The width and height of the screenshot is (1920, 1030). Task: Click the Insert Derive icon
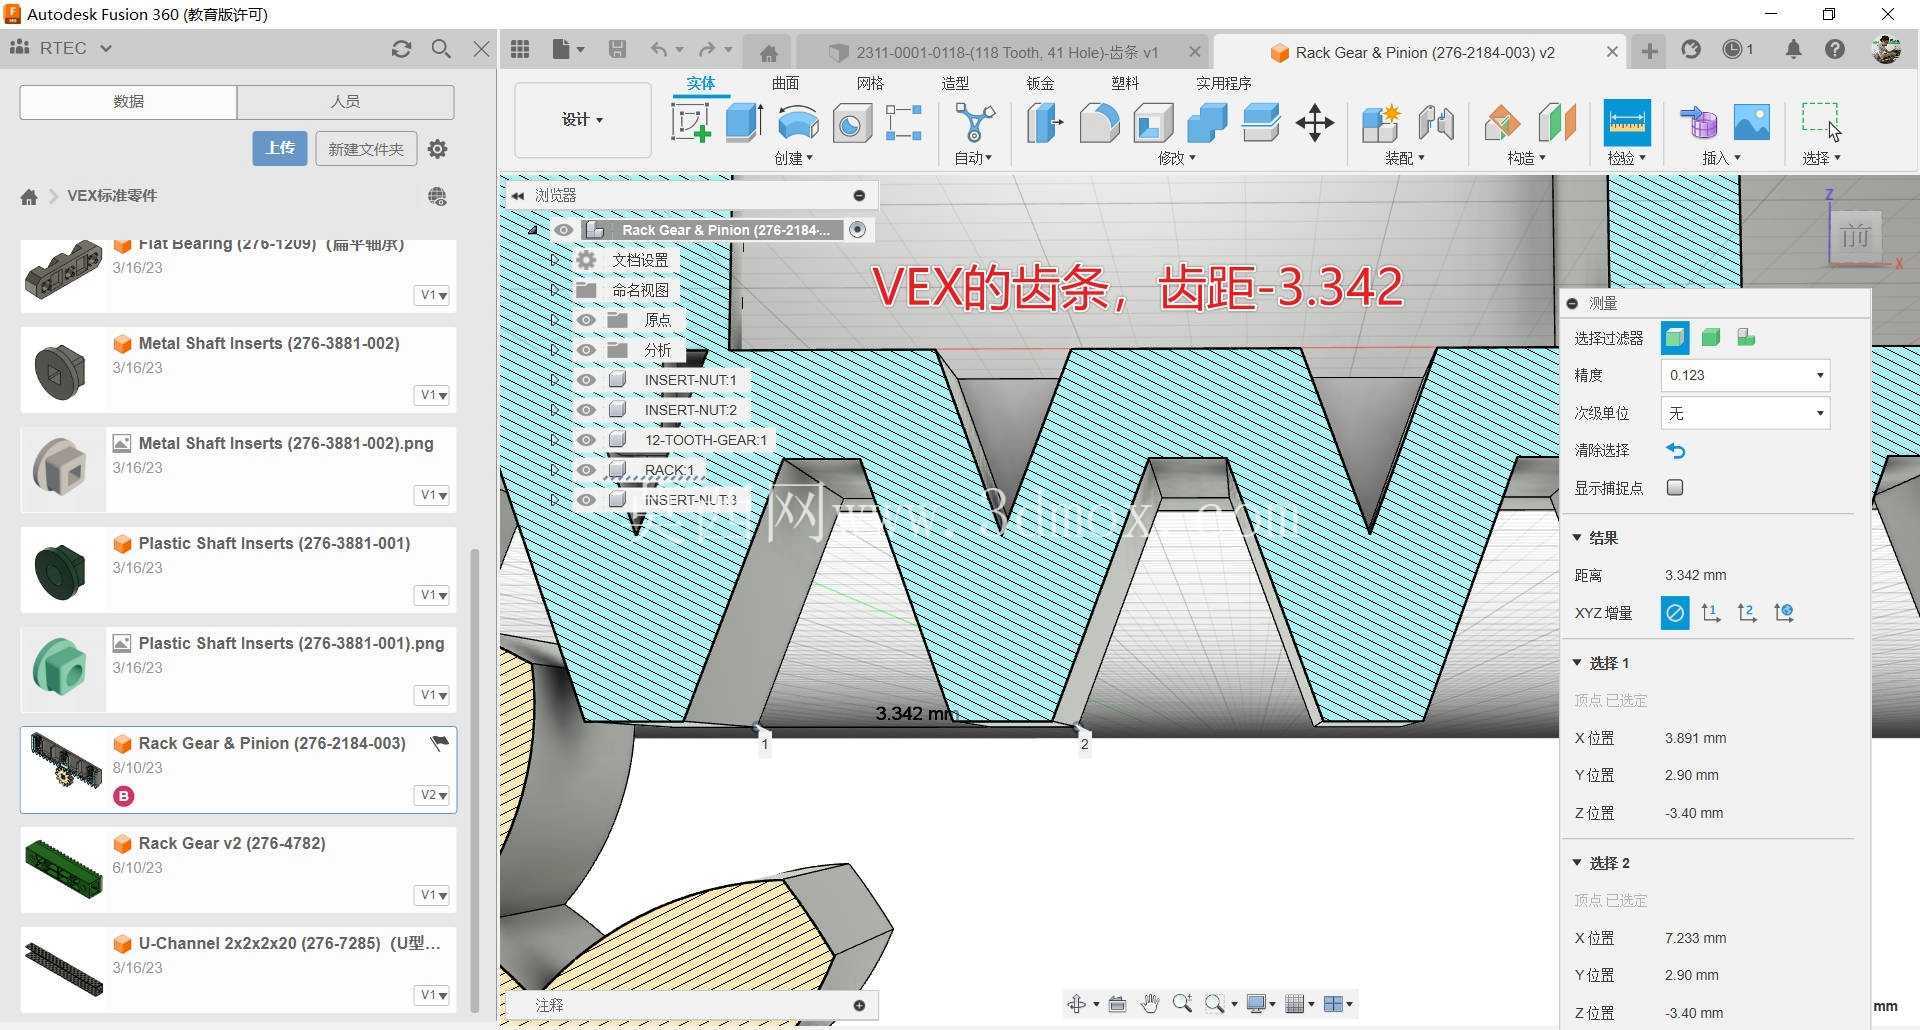[1698, 123]
